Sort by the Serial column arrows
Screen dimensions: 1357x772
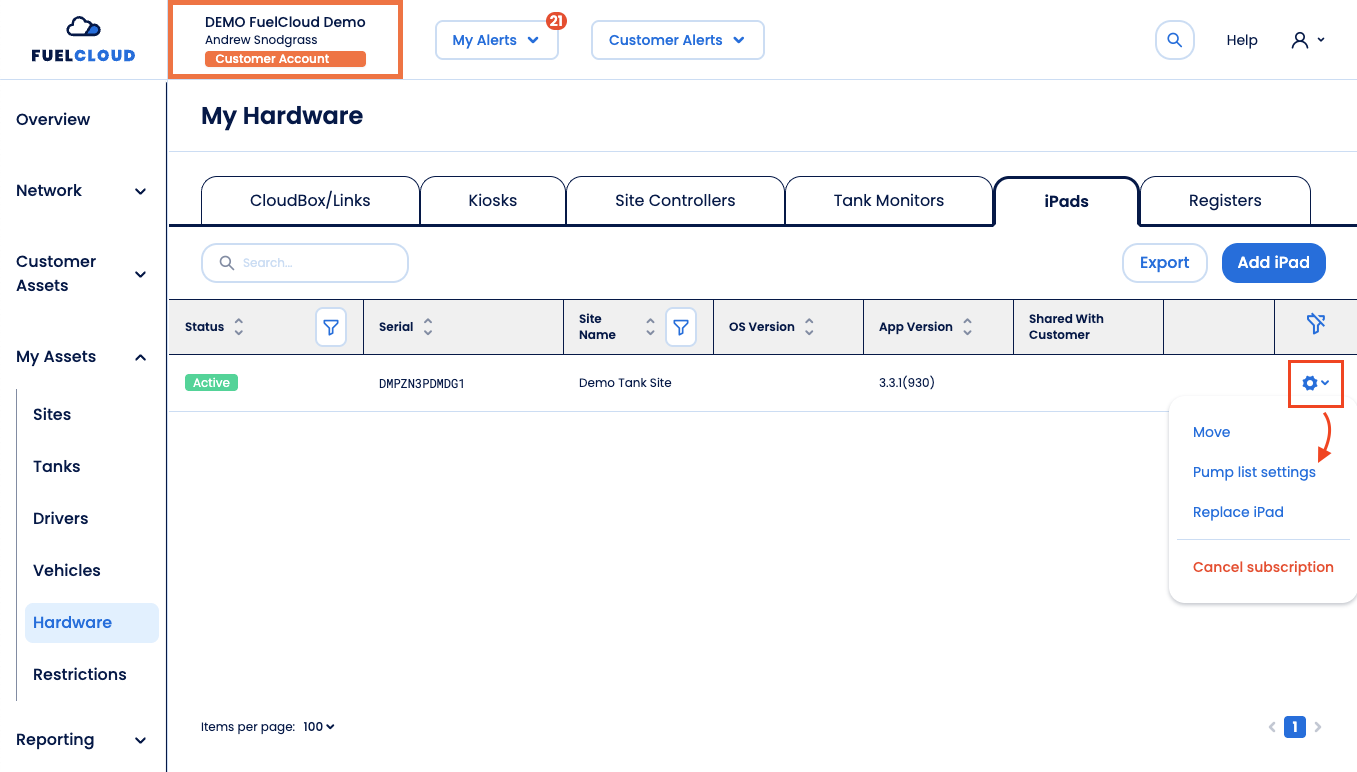(x=428, y=327)
